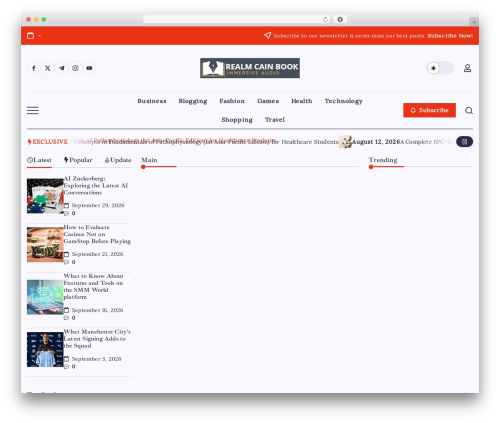Click the ticker thumbnail beside August 12, 2026
Image resolution: width=500 pixels, height=423 pixels.
[x=345, y=142]
